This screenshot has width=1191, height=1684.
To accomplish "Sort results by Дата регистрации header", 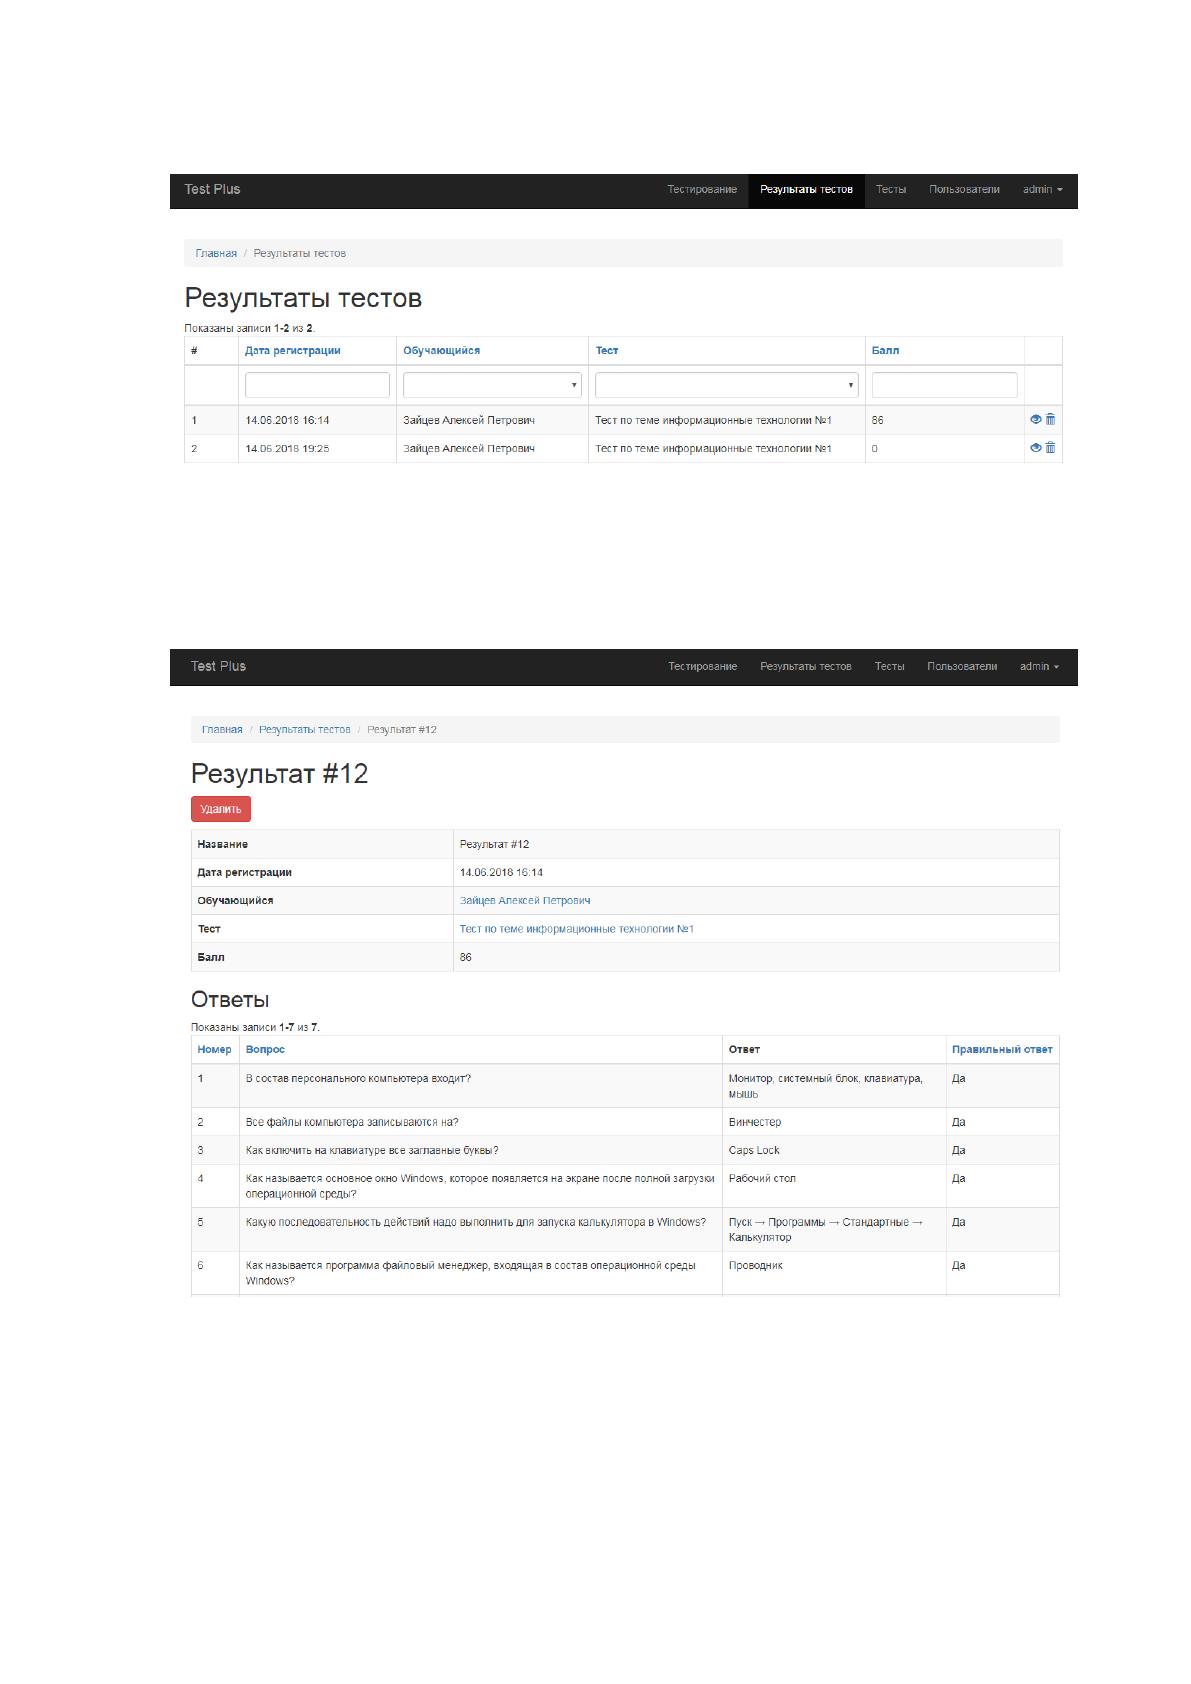I will pos(293,351).
